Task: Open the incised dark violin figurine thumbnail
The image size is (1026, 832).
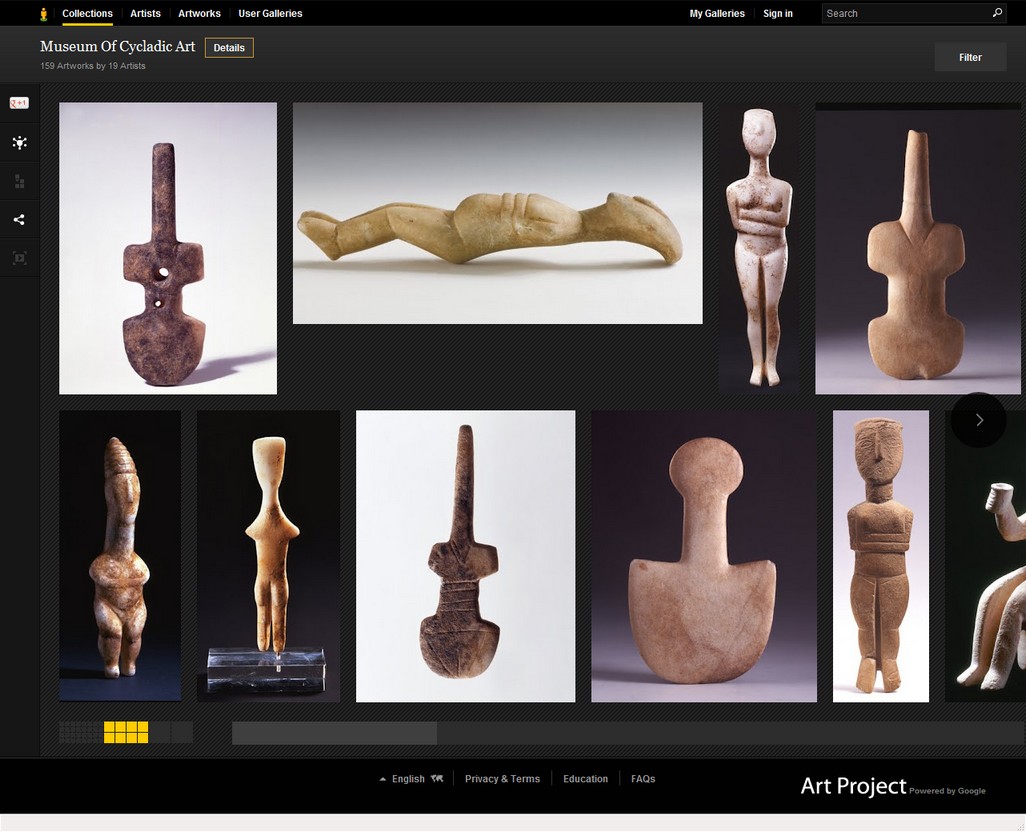Action: tap(465, 556)
